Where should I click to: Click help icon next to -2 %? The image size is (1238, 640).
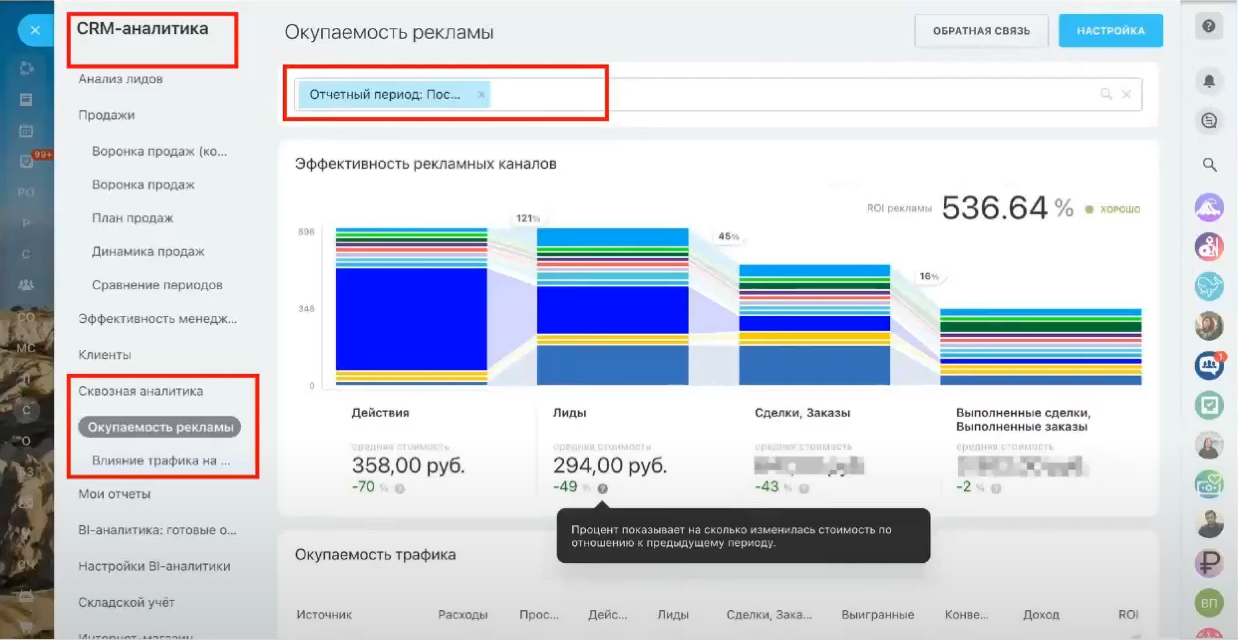997,488
